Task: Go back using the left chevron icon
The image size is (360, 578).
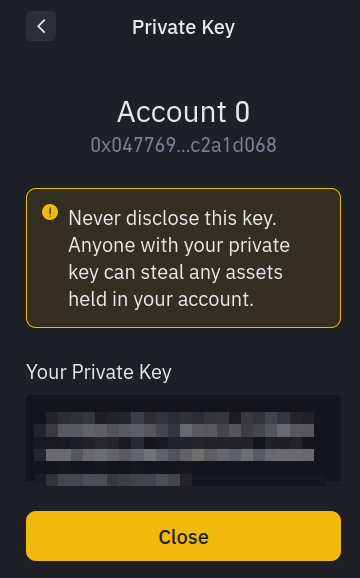Action: click(41, 26)
